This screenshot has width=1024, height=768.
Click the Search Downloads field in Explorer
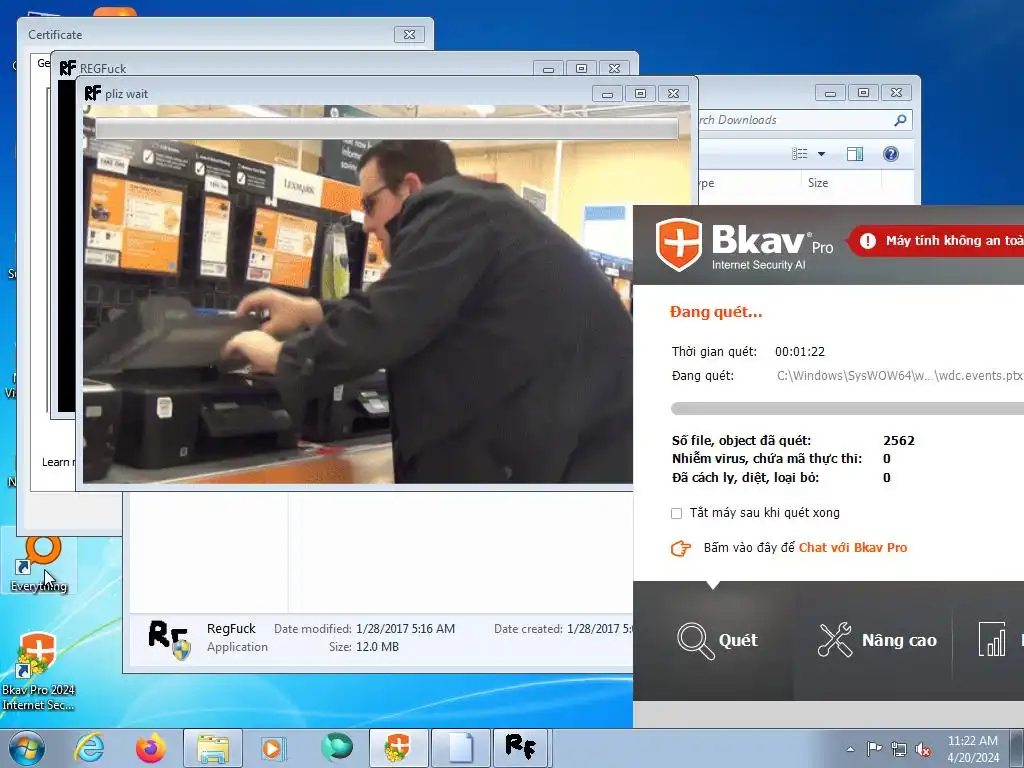(797, 120)
